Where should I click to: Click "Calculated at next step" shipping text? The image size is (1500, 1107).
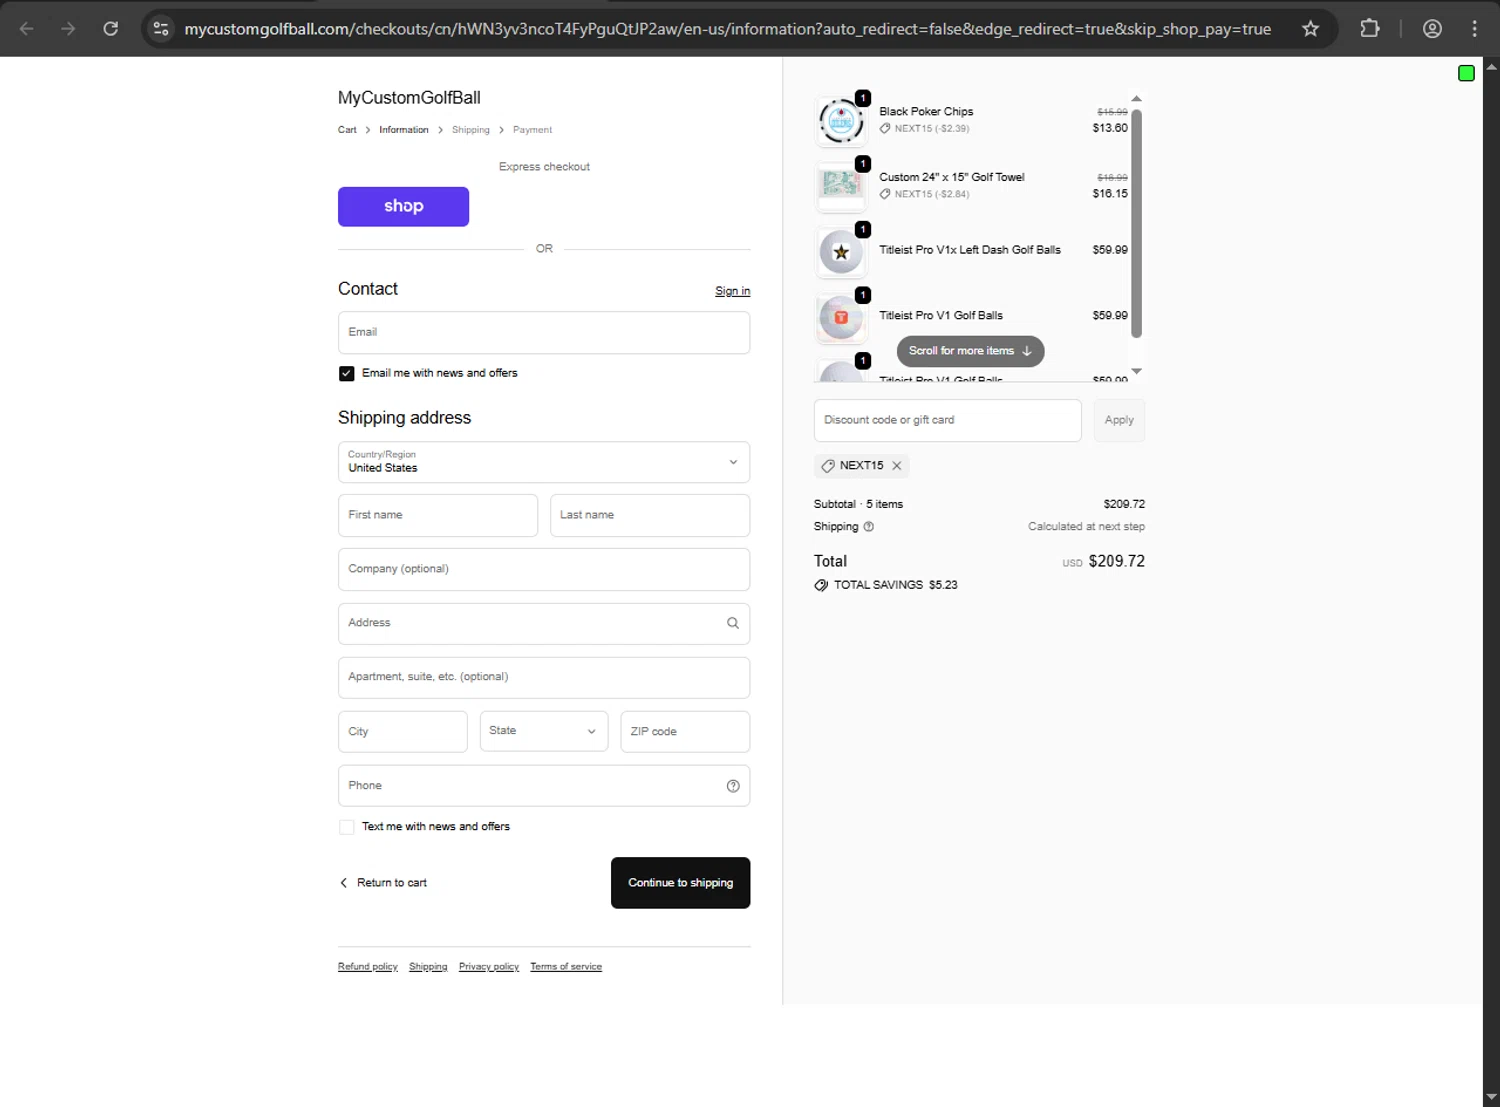pyautogui.click(x=1086, y=527)
